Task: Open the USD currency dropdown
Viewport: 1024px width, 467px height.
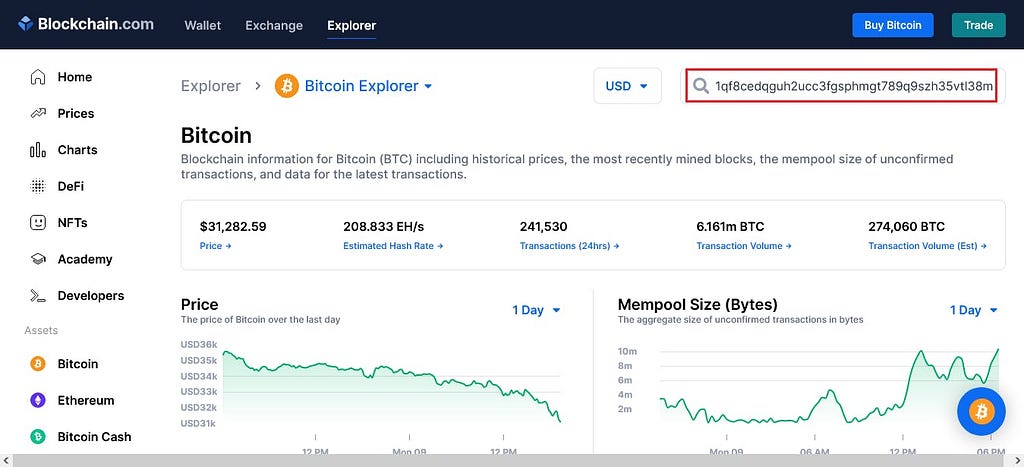Action: (627, 86)
